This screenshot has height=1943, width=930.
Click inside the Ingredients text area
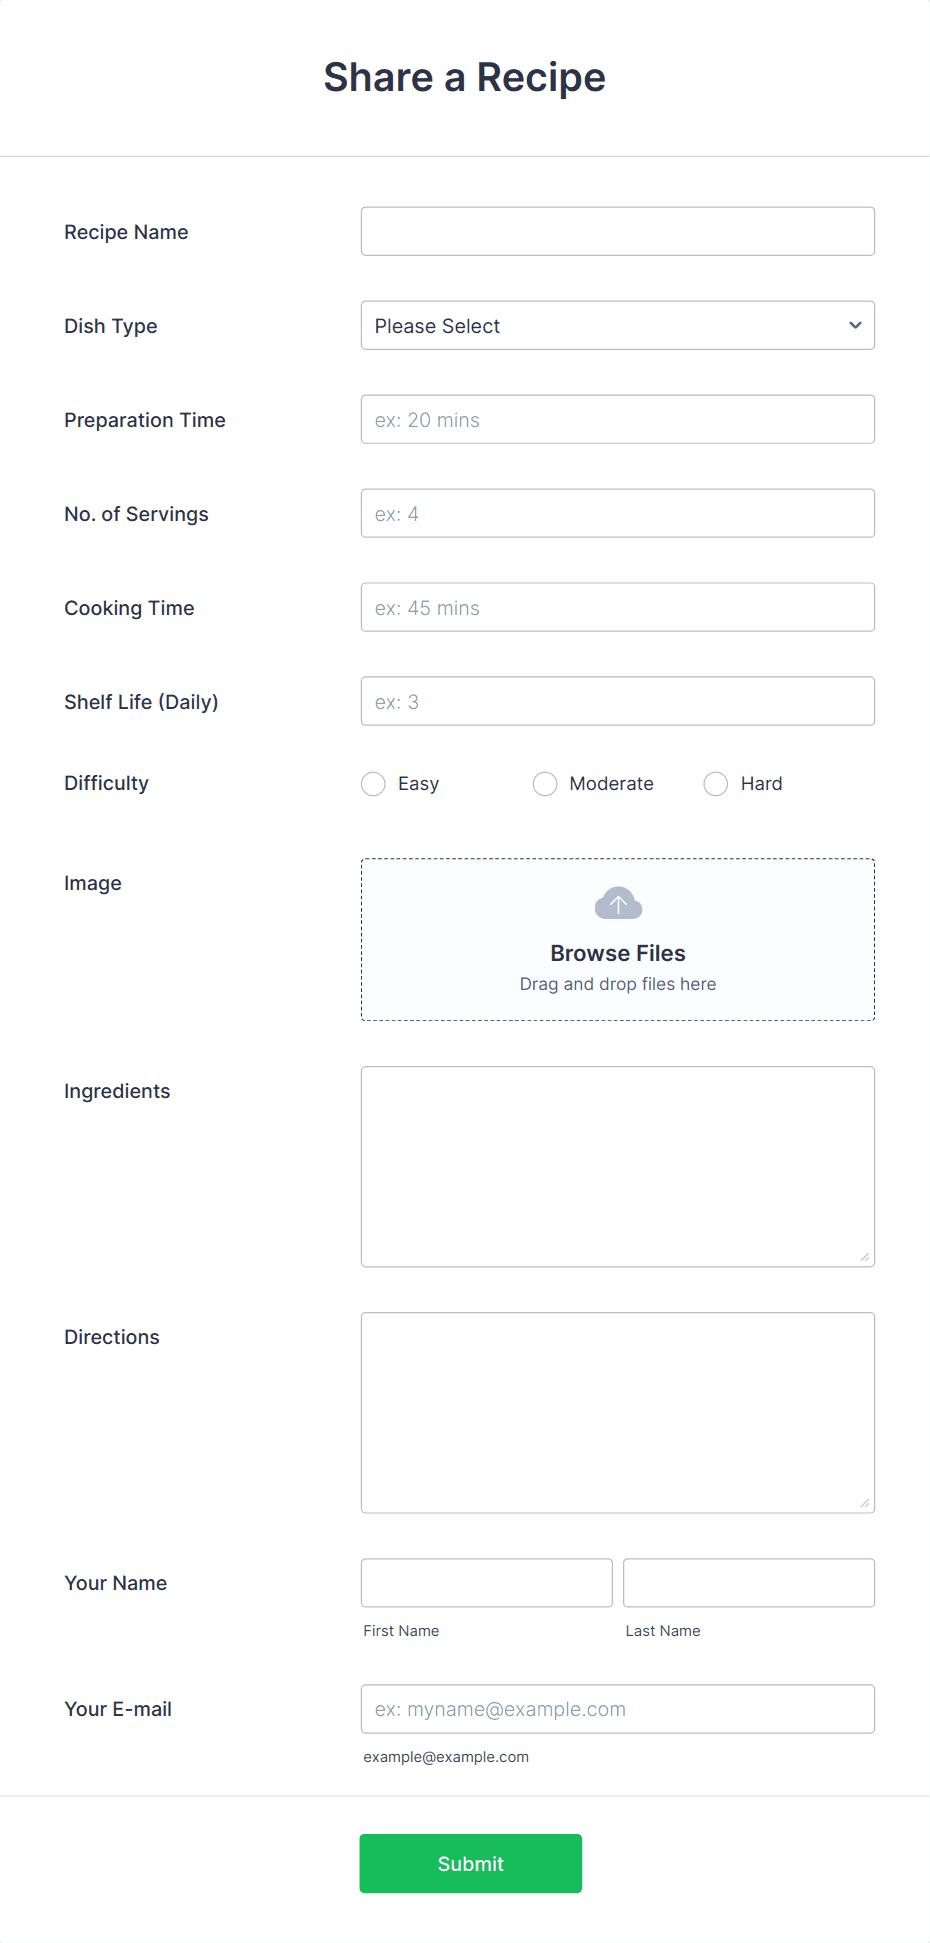(x=617, y=1166)
